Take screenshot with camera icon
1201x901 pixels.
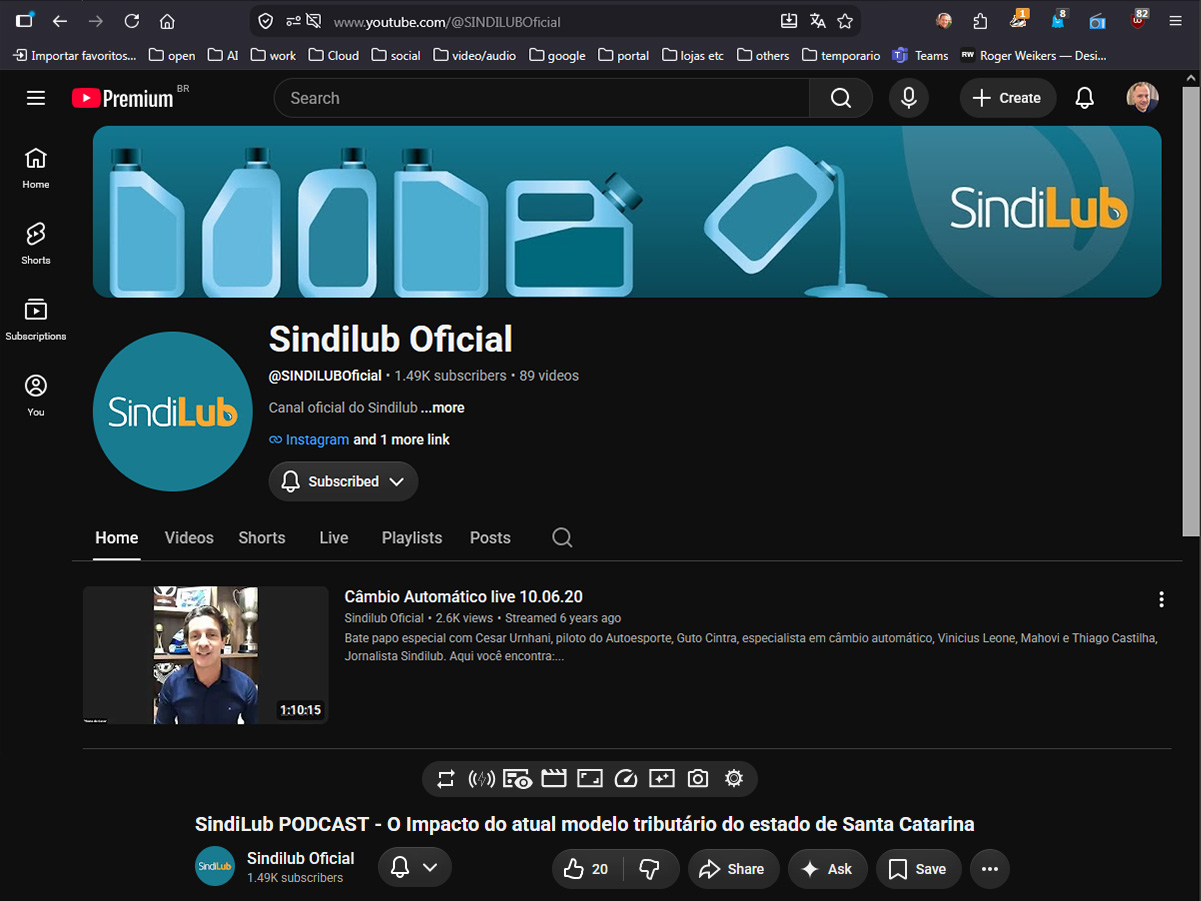tap(698, 779)
